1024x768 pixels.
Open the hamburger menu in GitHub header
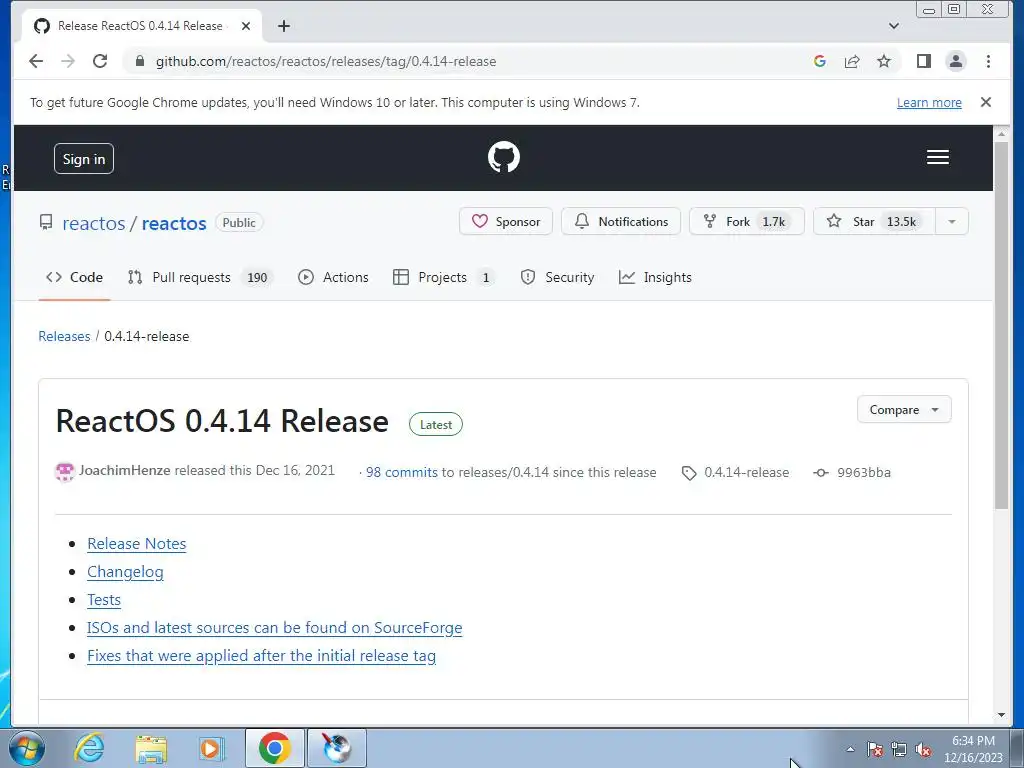(938, 157)
